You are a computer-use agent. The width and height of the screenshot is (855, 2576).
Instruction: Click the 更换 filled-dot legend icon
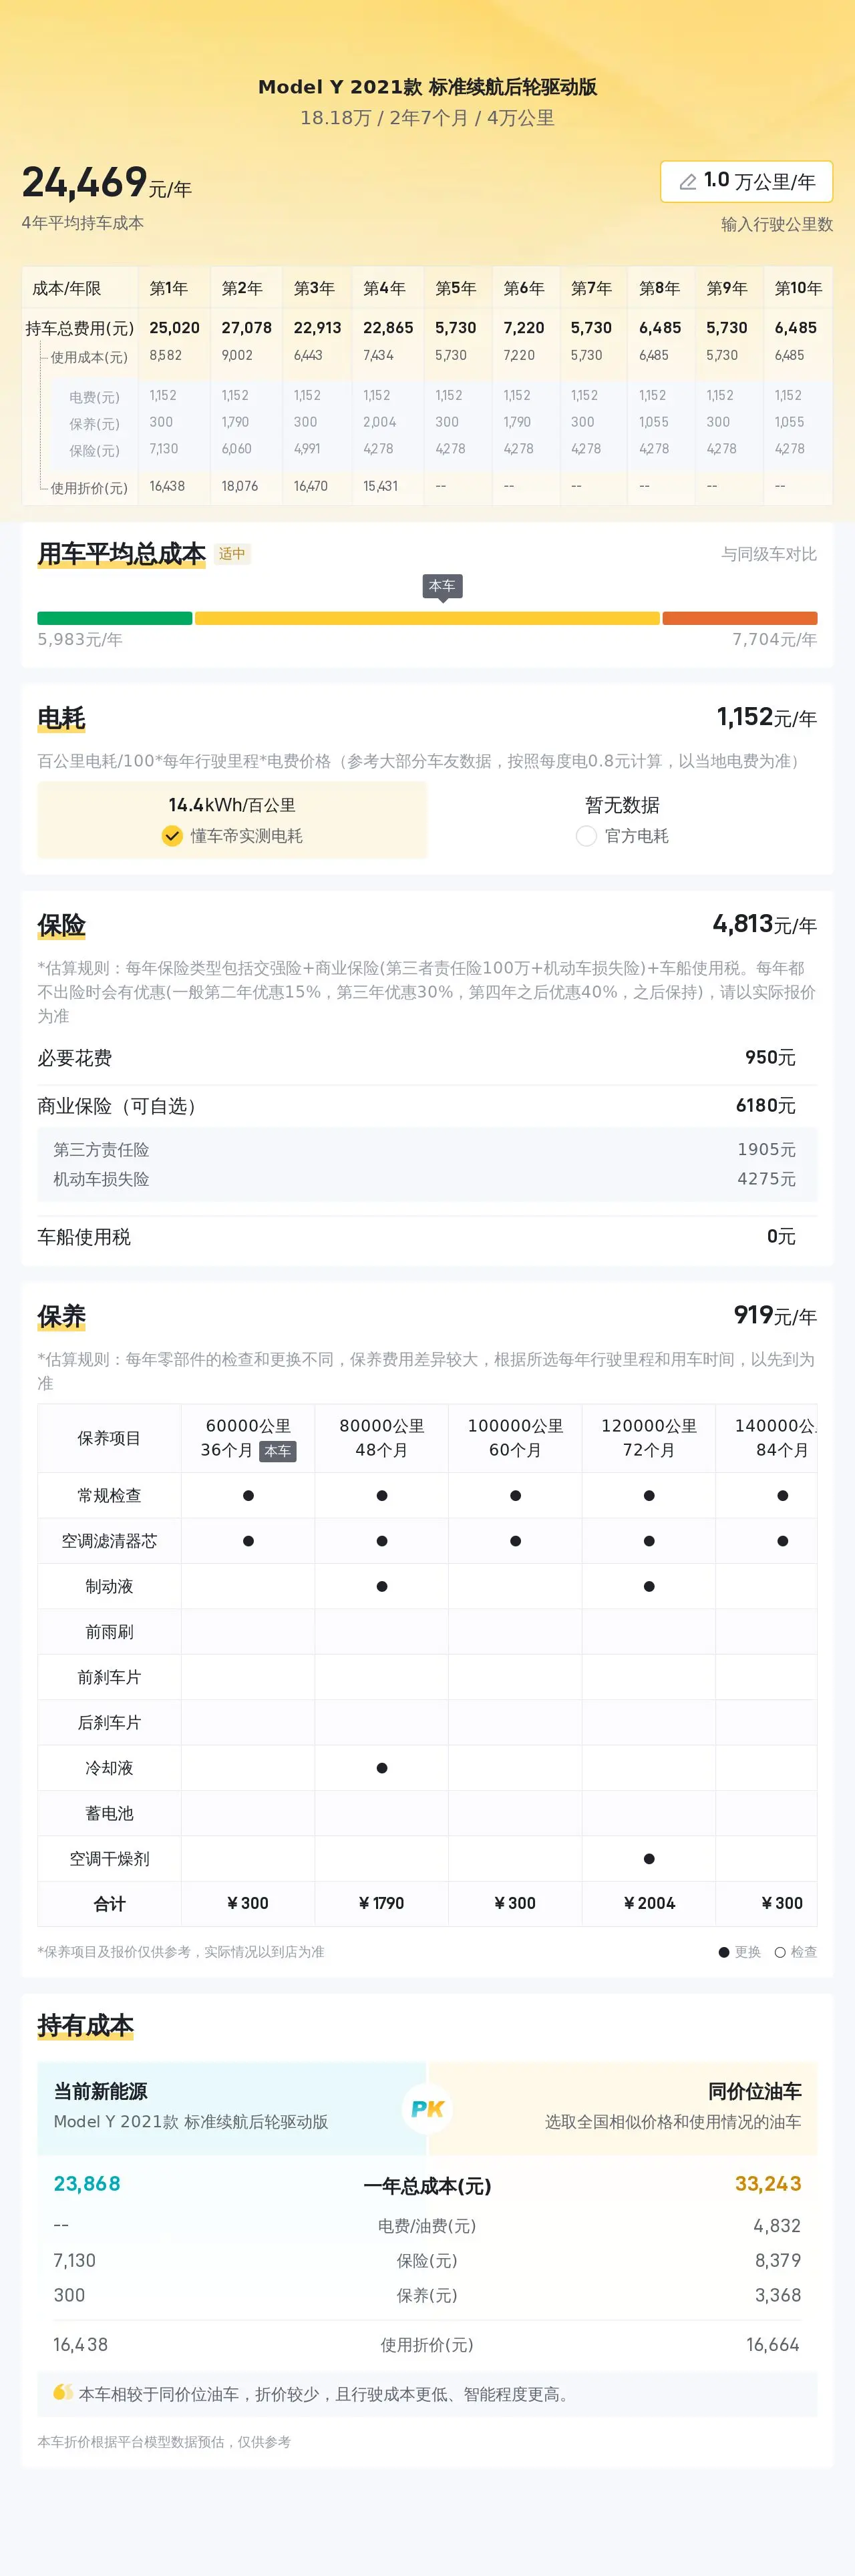point(724,1952)
